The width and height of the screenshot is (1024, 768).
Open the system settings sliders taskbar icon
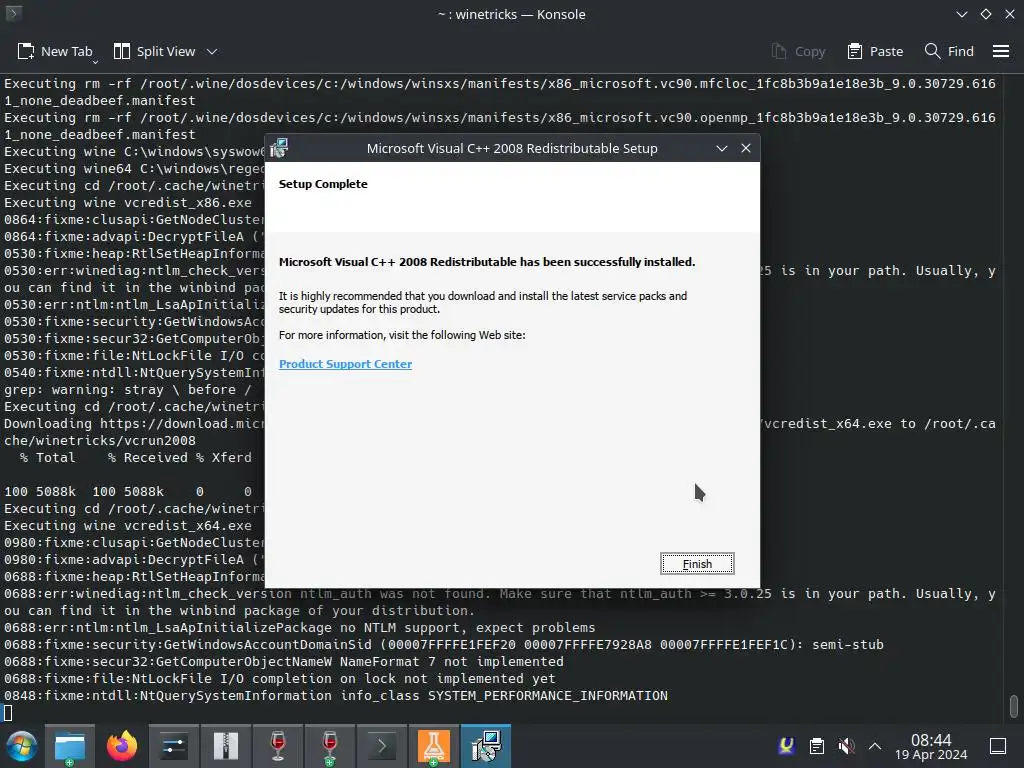click(x=174, y=746)
